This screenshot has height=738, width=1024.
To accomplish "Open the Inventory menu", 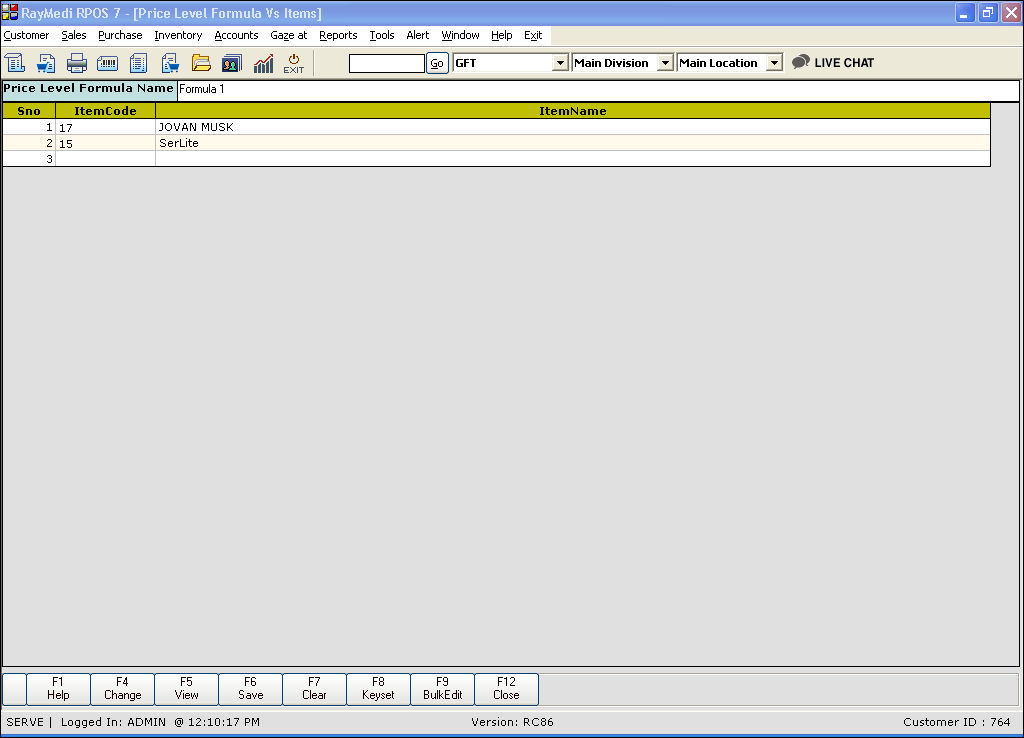I will 178,35.
